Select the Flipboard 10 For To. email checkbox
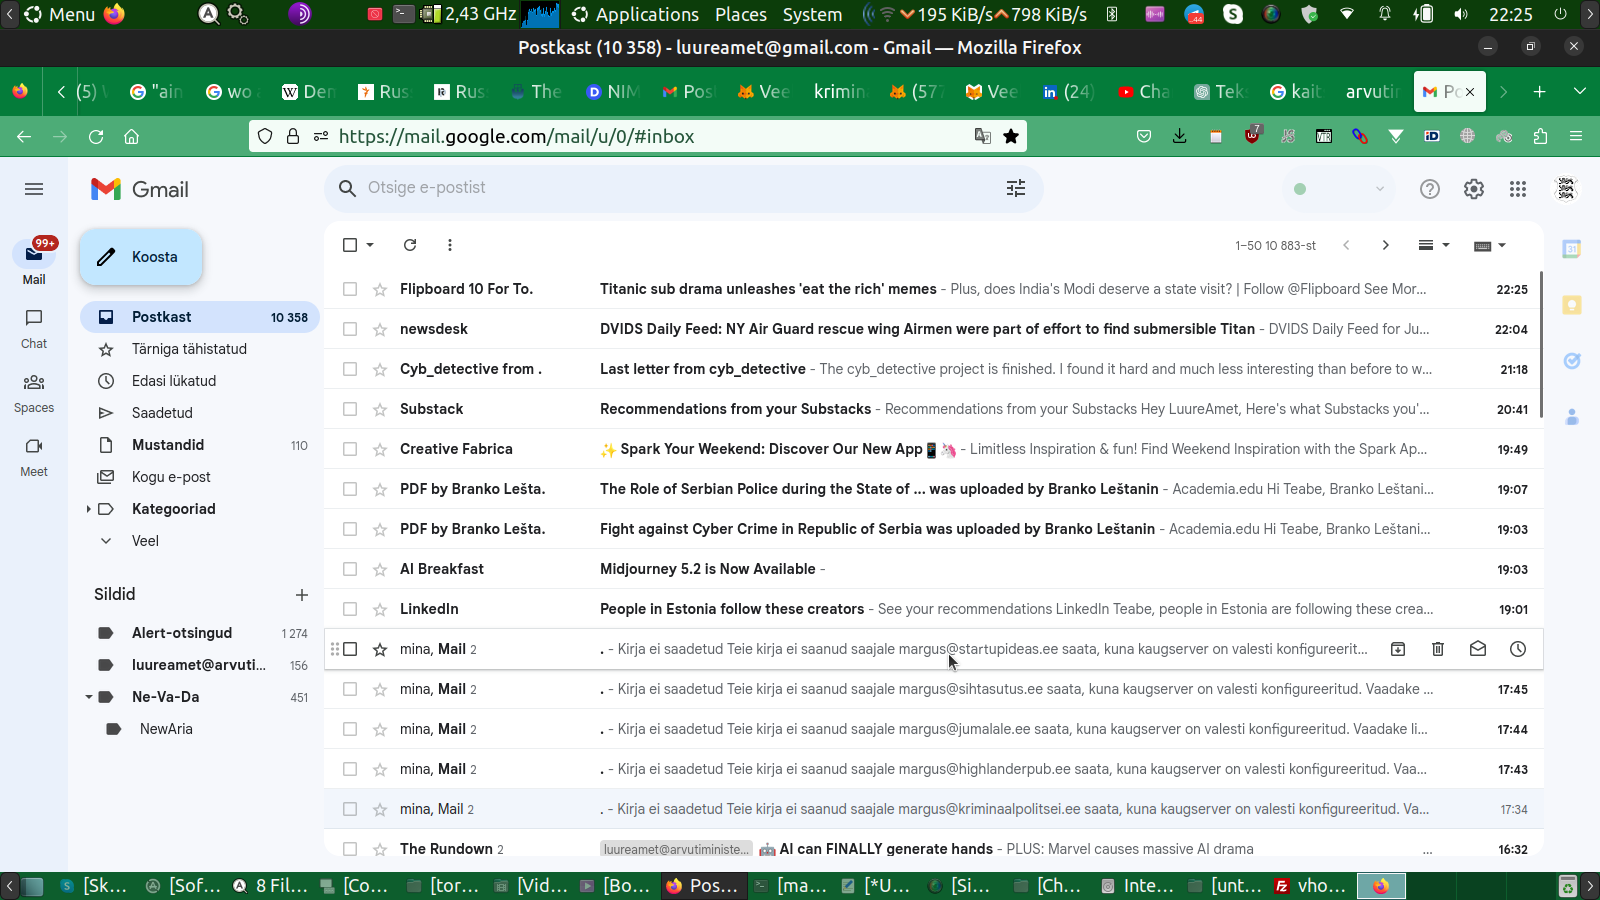Screen dimensions: 1600x900 [x=350, y=289]
